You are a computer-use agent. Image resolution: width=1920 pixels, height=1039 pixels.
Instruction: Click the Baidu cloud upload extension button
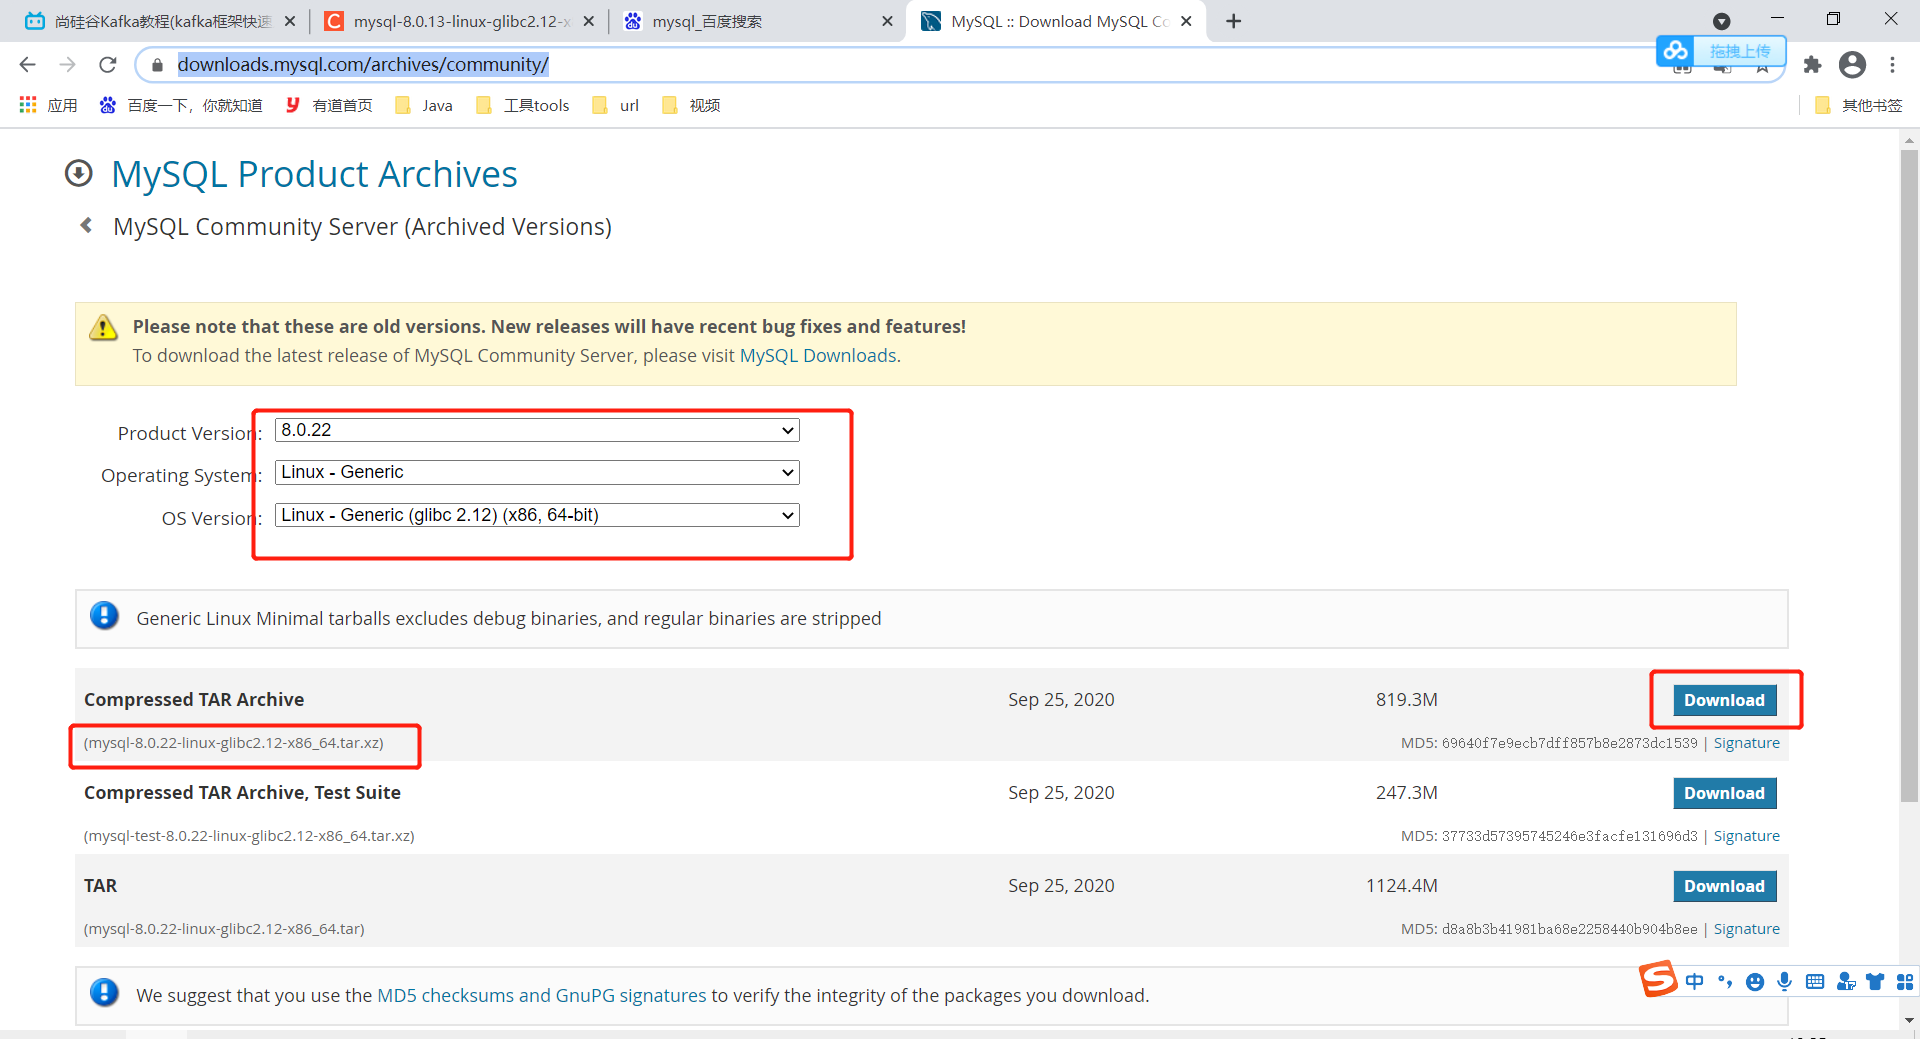[1721, 51]
